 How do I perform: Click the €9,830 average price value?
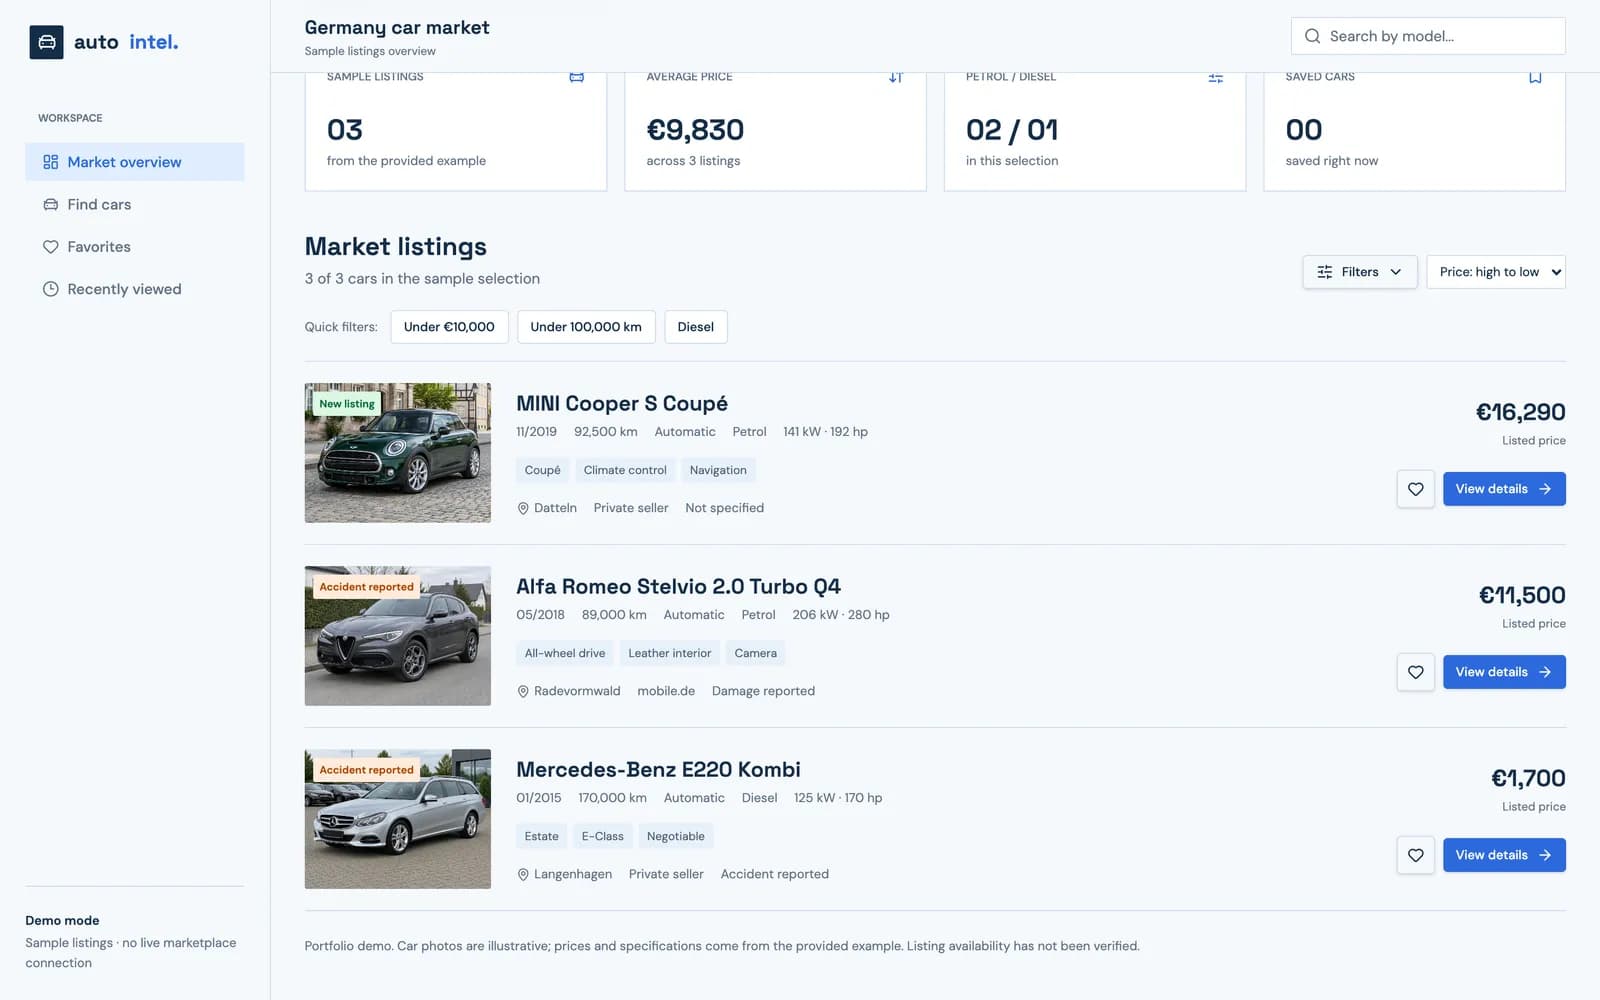[695, 130]
